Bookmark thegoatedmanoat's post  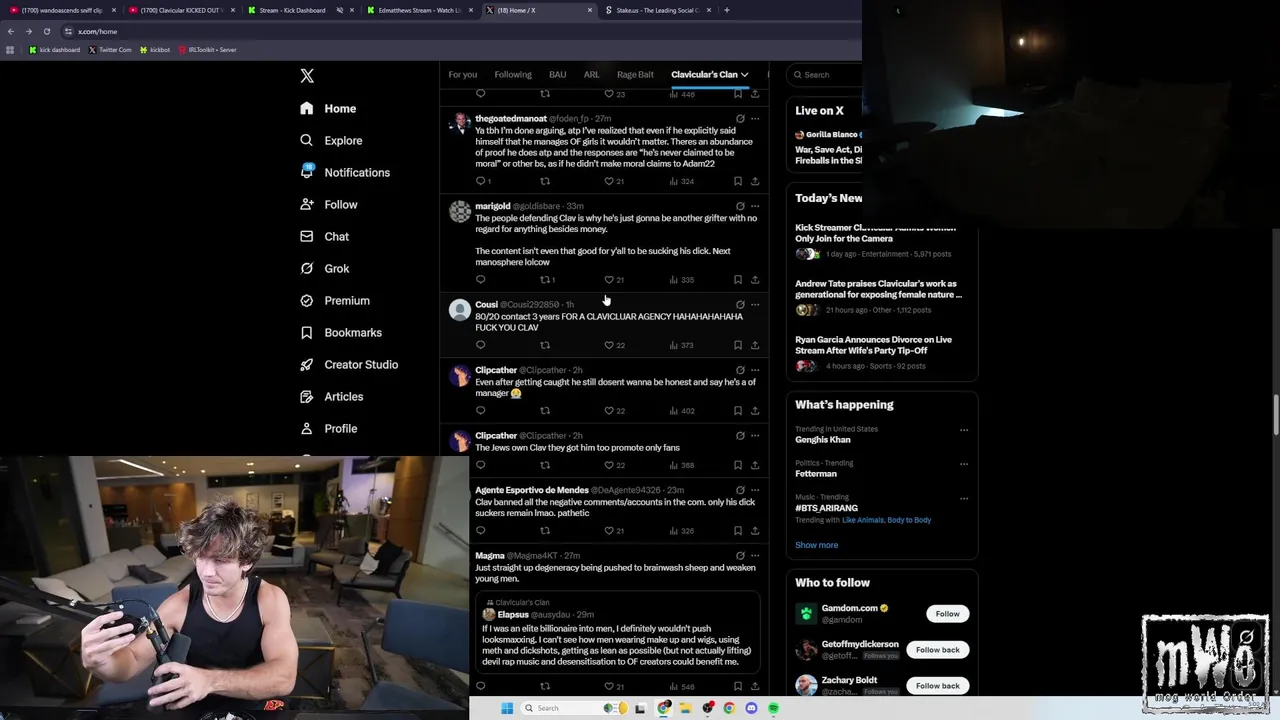[x=738, y=181]
